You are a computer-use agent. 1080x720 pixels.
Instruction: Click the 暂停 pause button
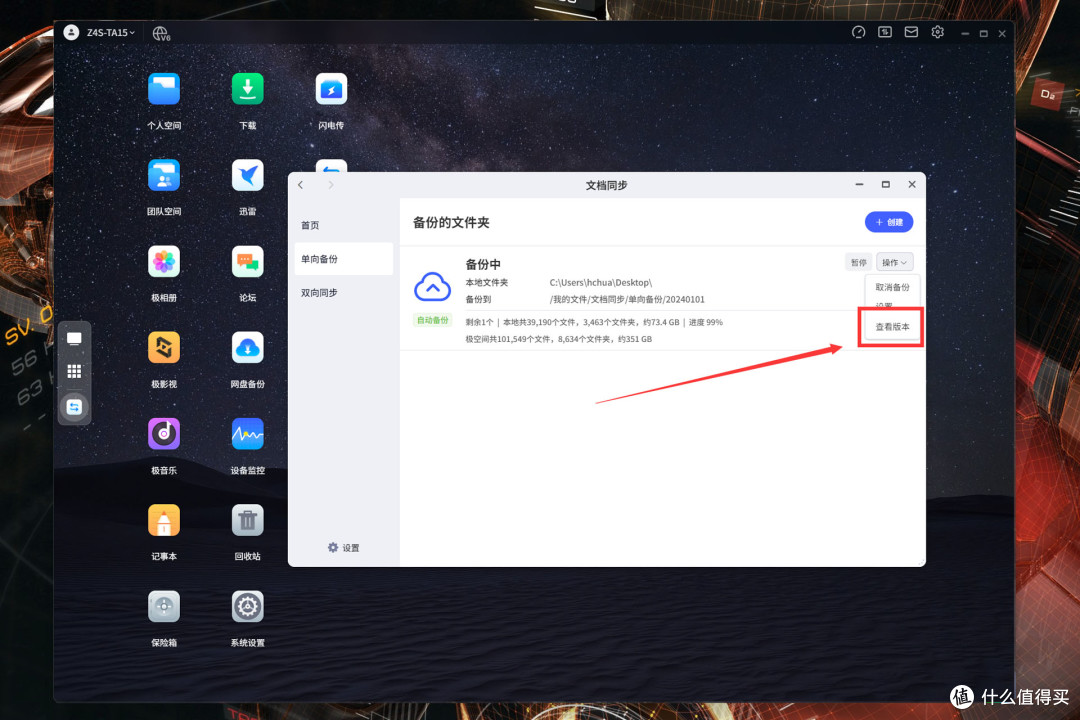[x=858, y=263]
